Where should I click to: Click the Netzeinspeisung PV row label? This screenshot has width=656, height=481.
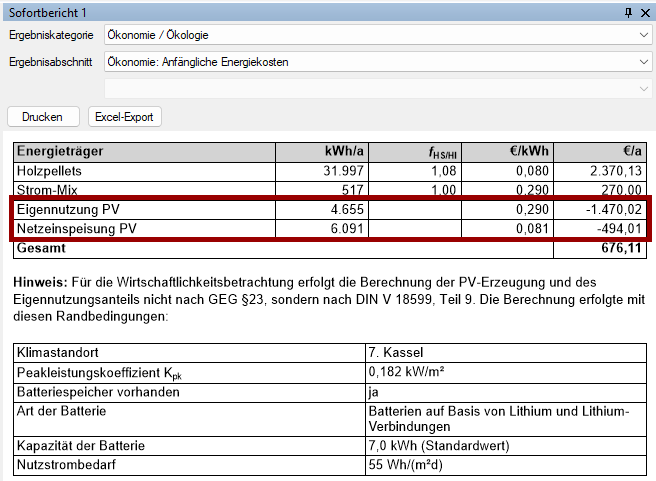click(76, 229)
